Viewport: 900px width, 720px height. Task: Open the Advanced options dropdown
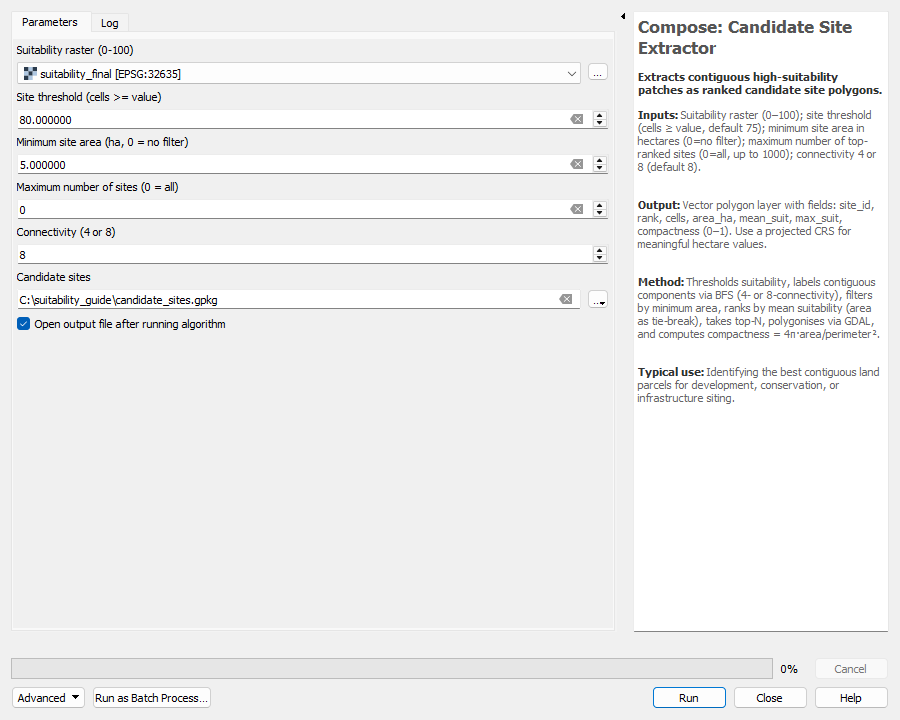point(48,698)
